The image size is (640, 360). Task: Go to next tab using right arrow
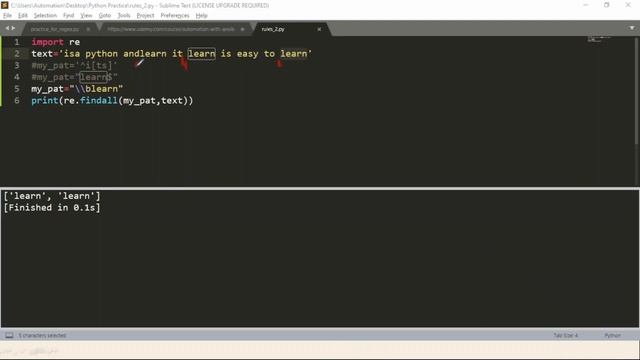click(x=13, y=28)
